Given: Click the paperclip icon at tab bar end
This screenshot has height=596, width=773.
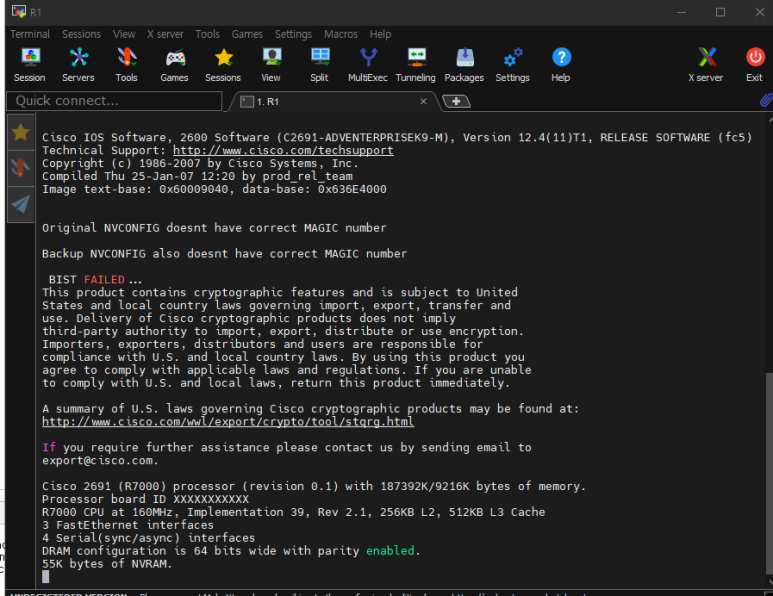Looking at the screenshot, I should pos(766,100).
